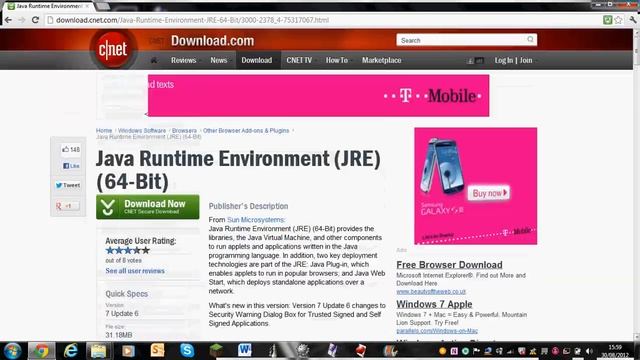Open CNET TV in the navbar
The image size is (640, 360).
click(x=299, y=60)
